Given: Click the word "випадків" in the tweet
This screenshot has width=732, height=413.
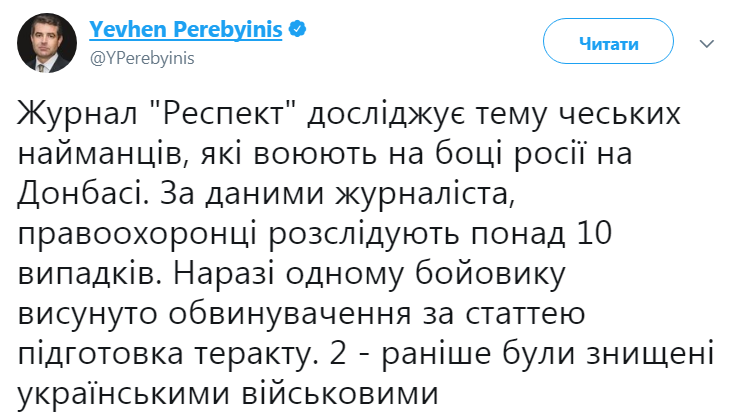Looking at the screenshot, I should click(x=89, y=274).
